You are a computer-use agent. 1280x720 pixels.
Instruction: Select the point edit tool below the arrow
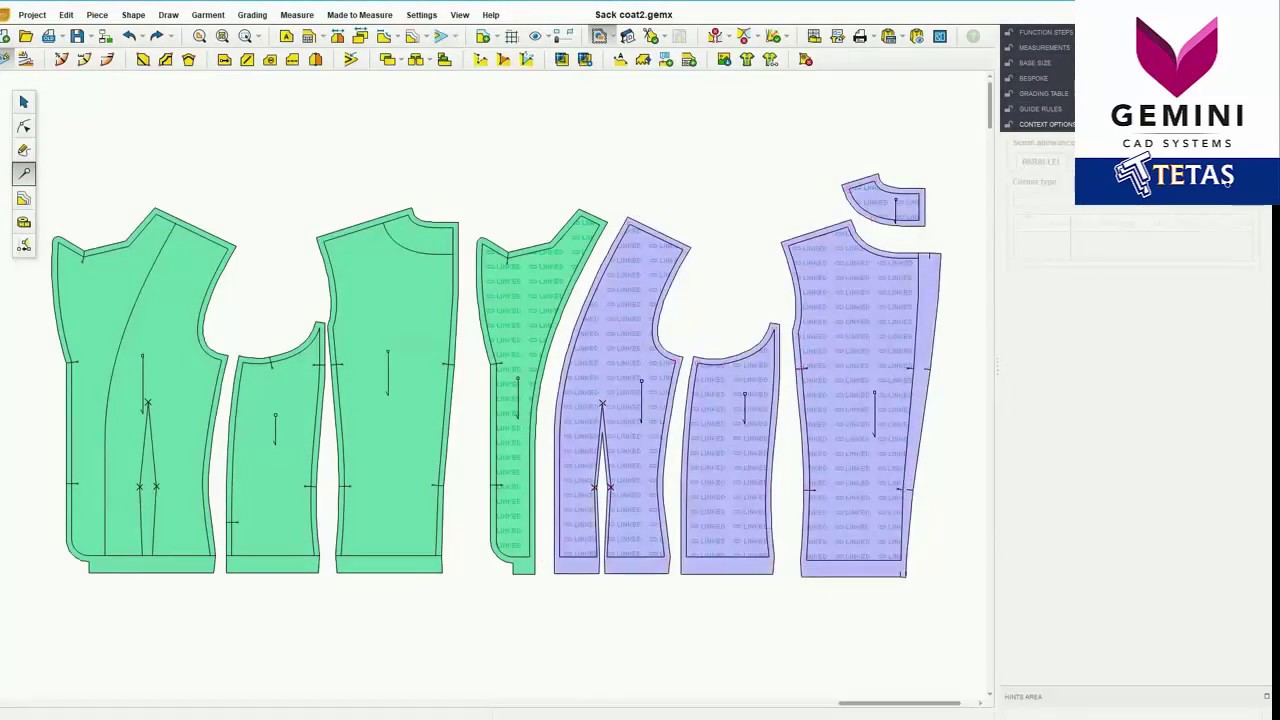click(x=24, y=126)
